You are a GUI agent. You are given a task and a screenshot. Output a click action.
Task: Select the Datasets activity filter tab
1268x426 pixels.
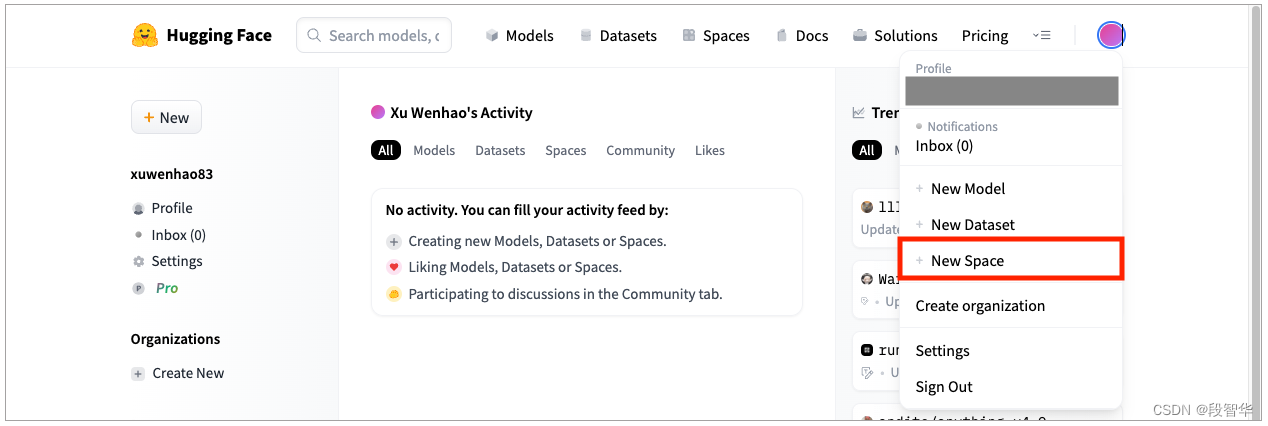(500, 150)
